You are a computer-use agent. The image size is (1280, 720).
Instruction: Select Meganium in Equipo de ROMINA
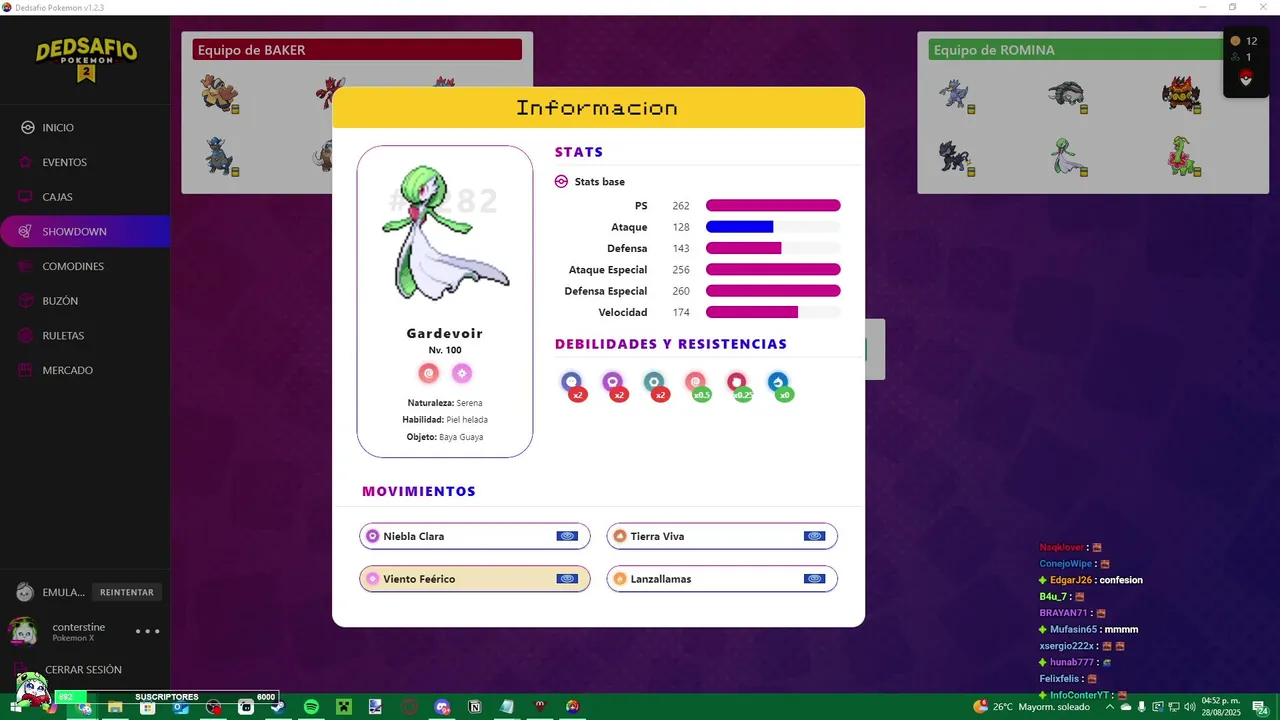(1183, 156)
